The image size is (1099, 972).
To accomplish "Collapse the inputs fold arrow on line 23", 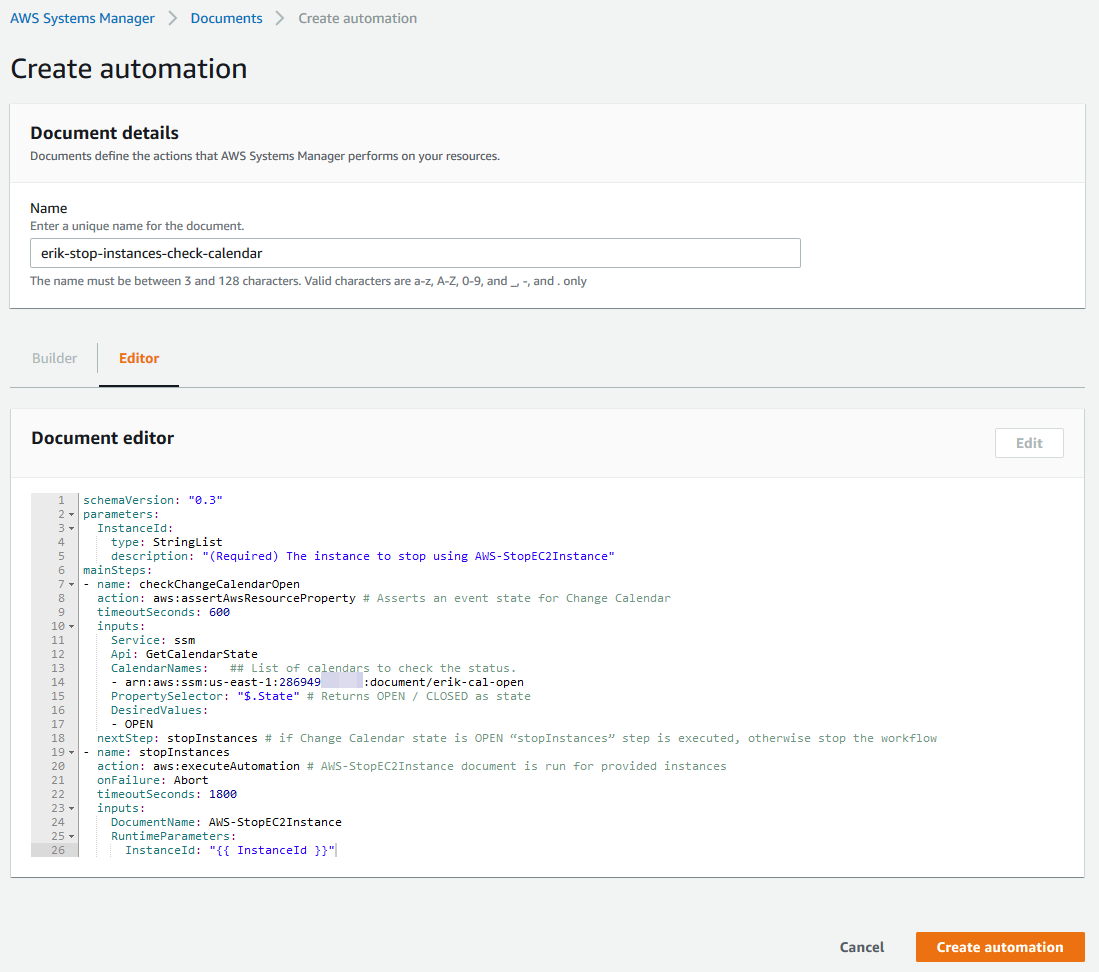I will coord(71,809).
